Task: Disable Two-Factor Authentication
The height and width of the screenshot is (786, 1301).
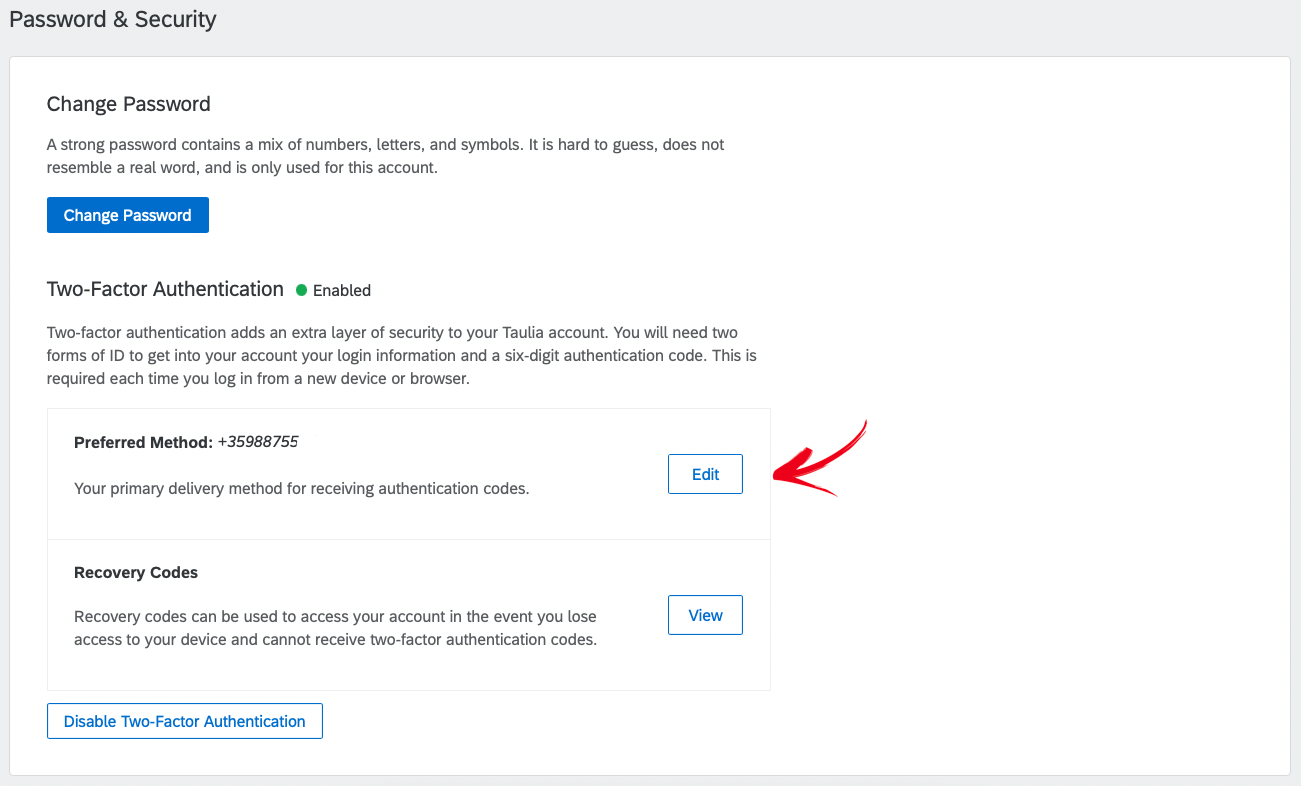Action: 184,721
